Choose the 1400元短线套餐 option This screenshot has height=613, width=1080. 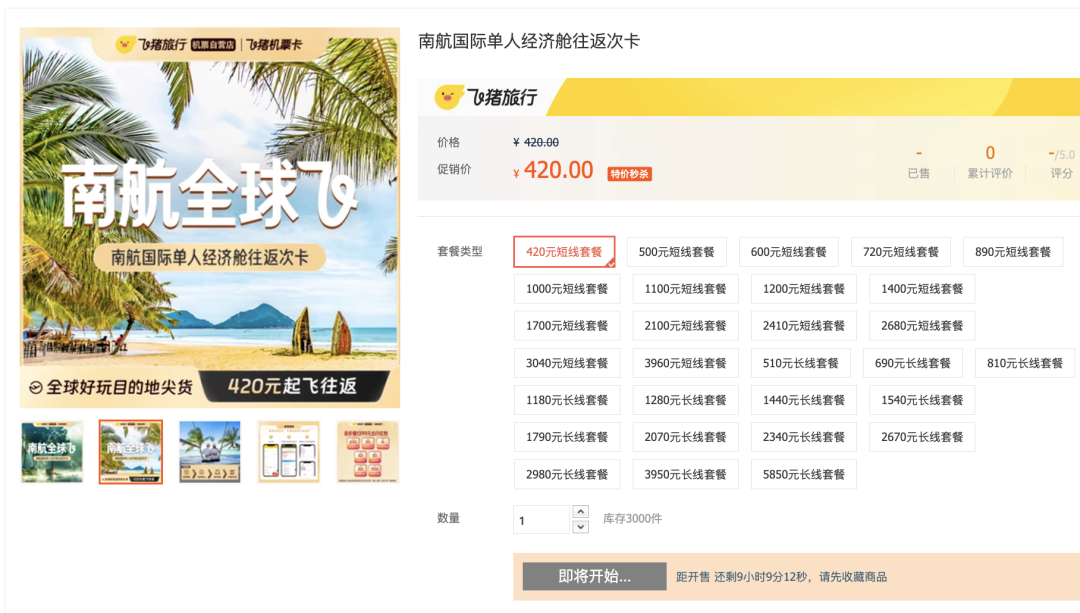922,289
